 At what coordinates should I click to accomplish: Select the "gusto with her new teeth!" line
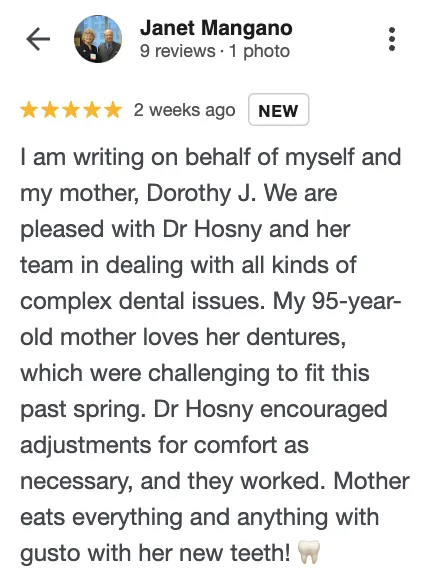(155, 553)
